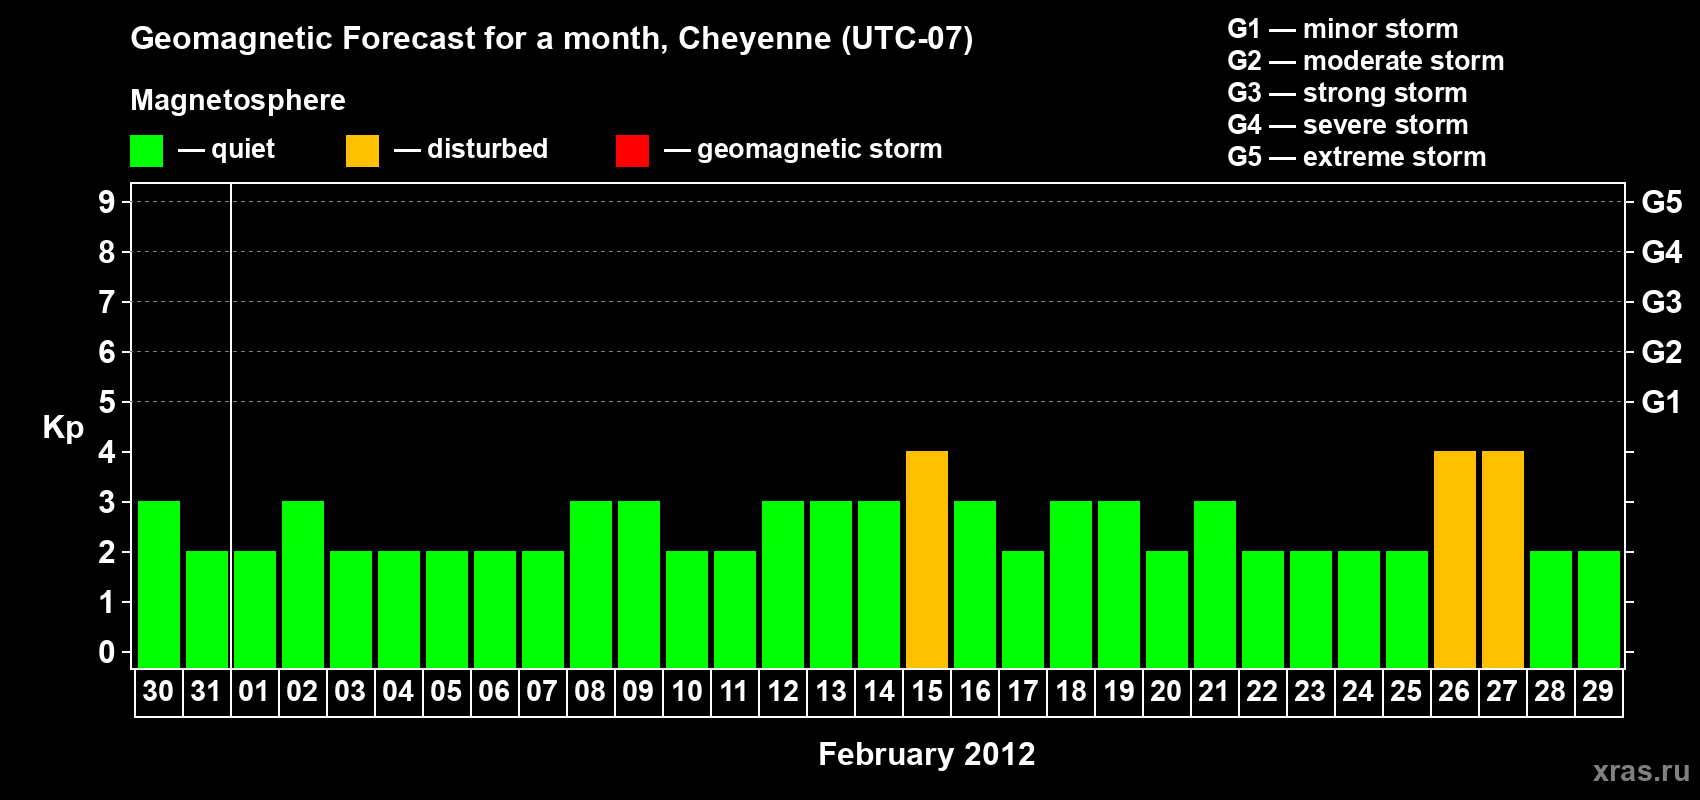
Task: Click date label 26 on the axis
Action: click(1454, 692)
